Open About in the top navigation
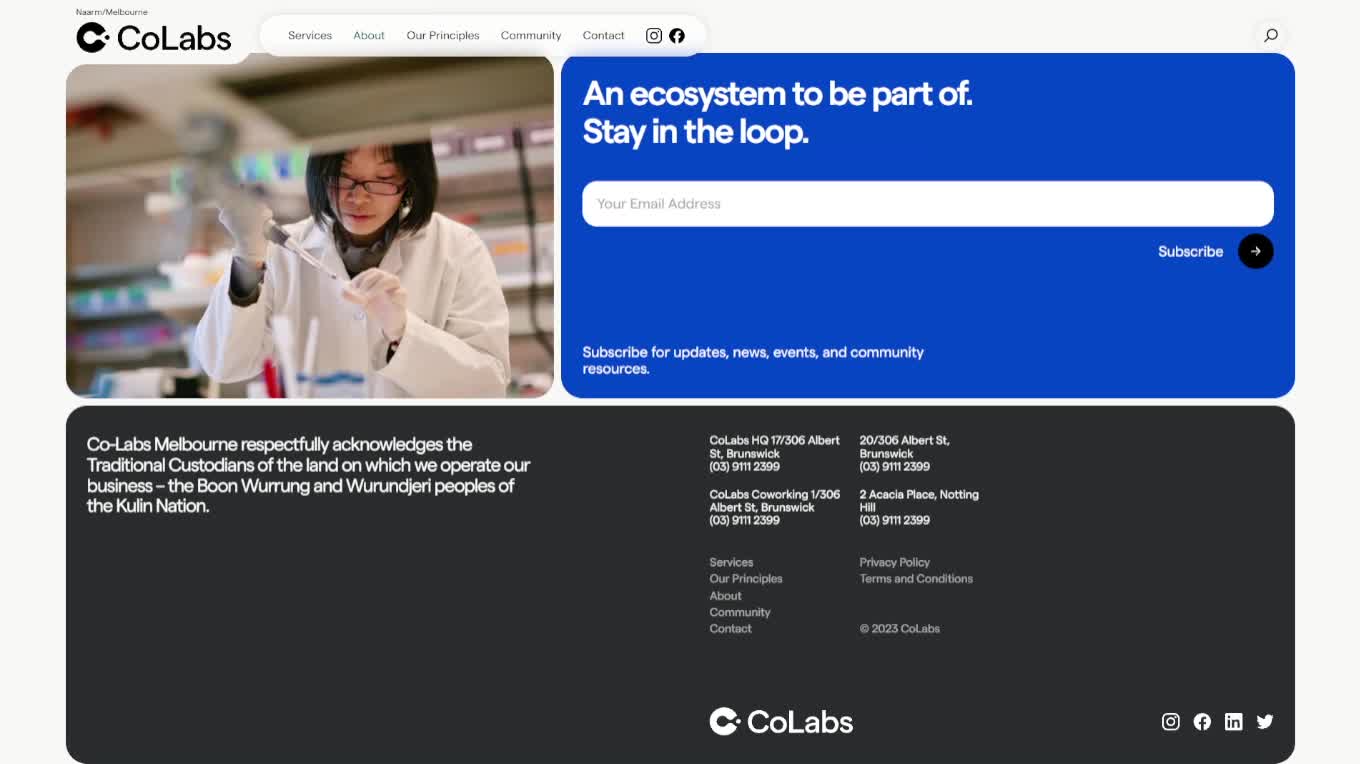This screenshot has height=764, width=1360. coord(369,35)
